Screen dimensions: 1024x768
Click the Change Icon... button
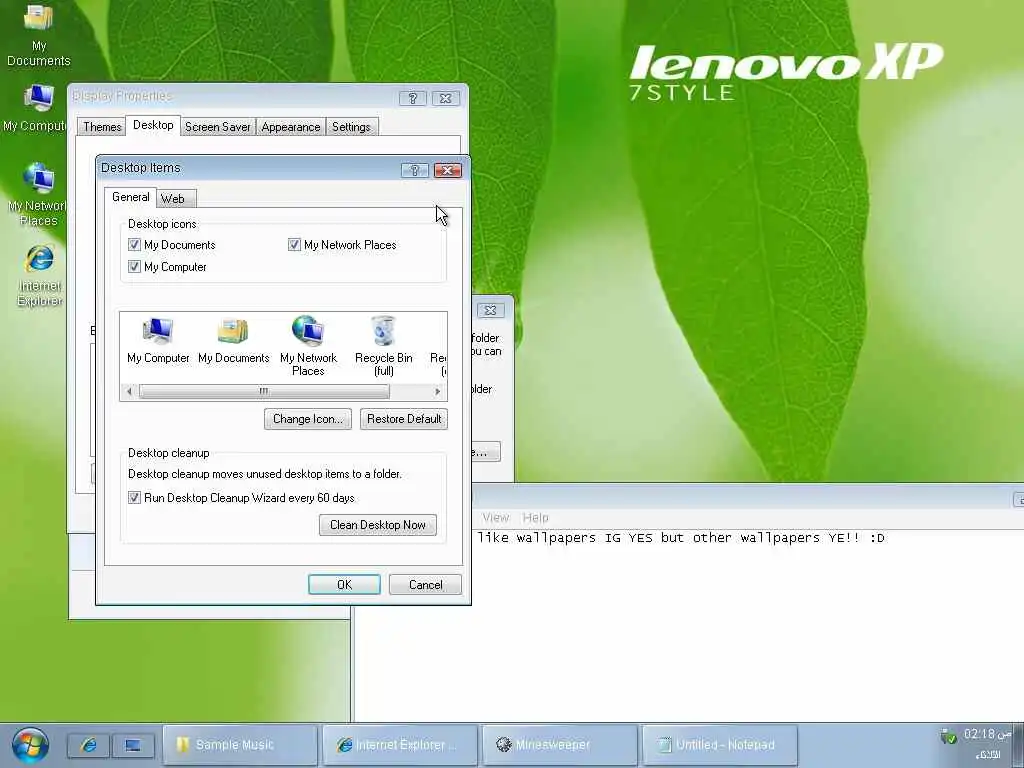308,419
